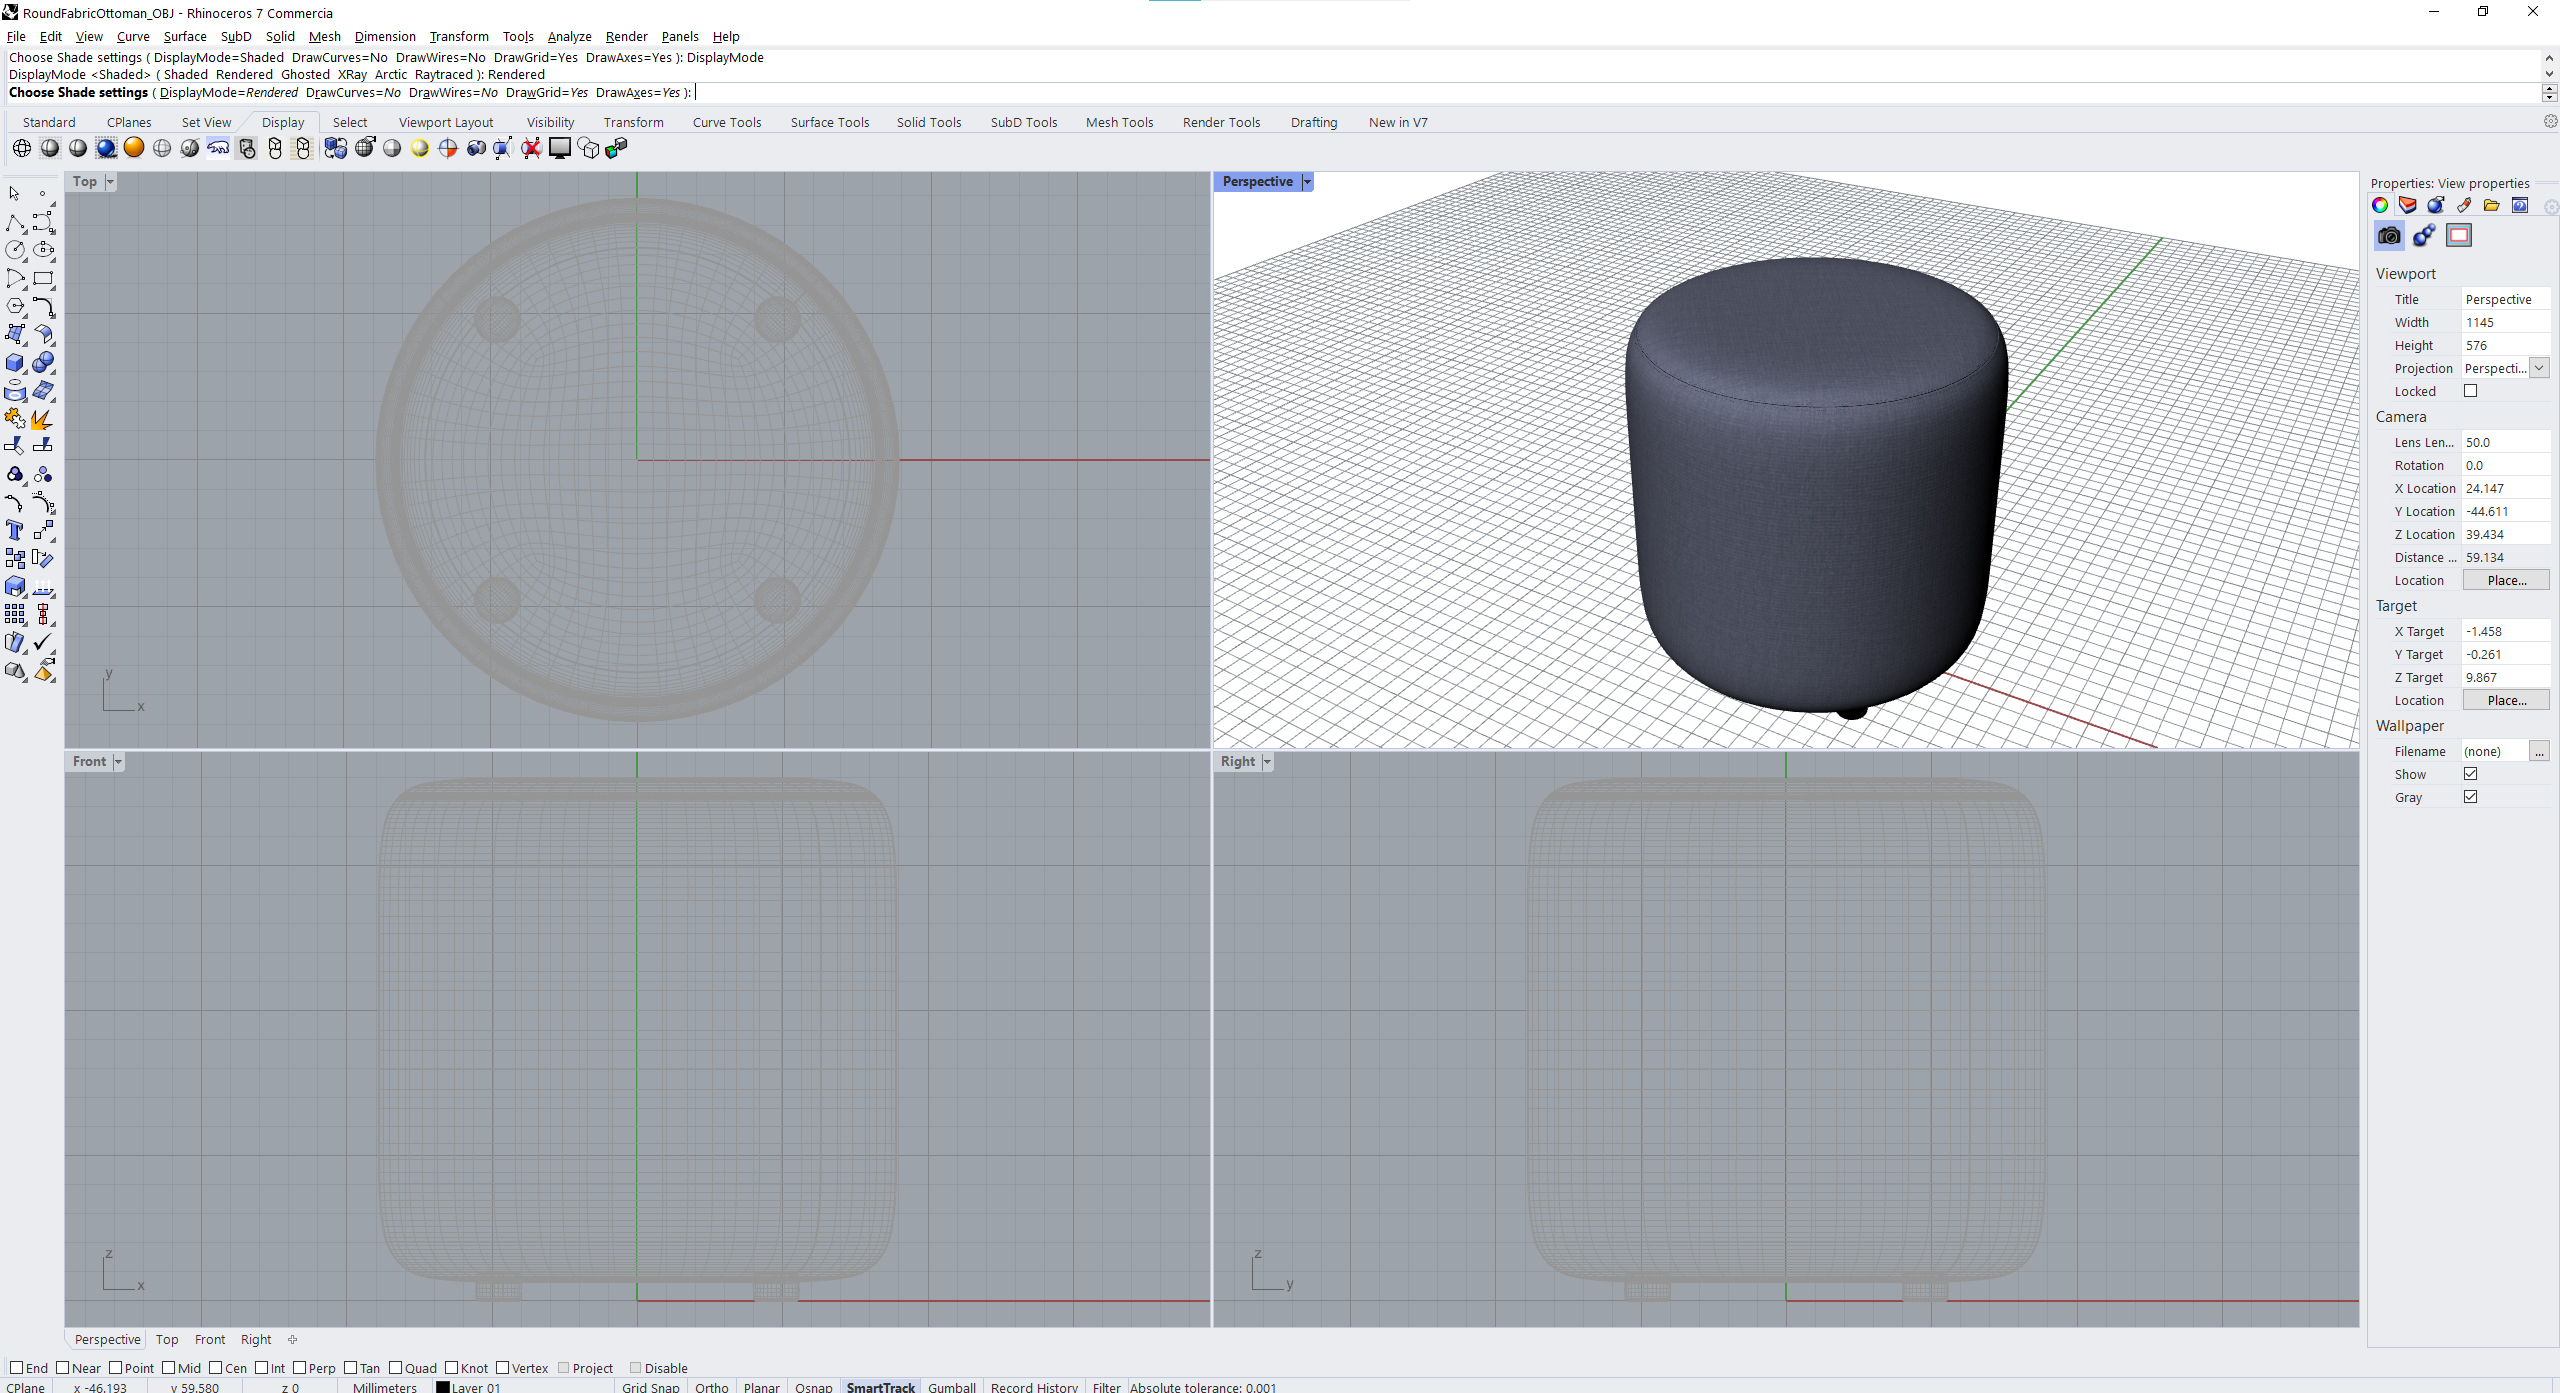The height and width of the screenshot is (1393, 2560).
Task: Open the Top viewport title menu arrow
Action: pyautogui.click(x=110, y=182)
